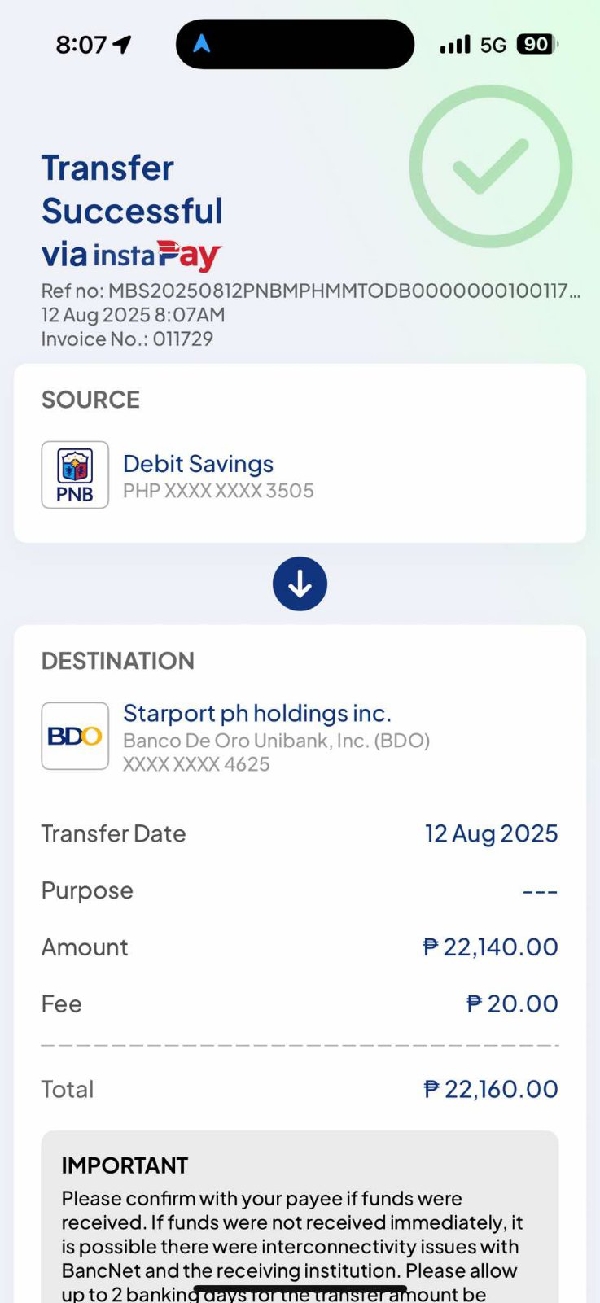Tap the location arrow beside the time
This screenshot has width=600, height=1303.
click(122, 45)
